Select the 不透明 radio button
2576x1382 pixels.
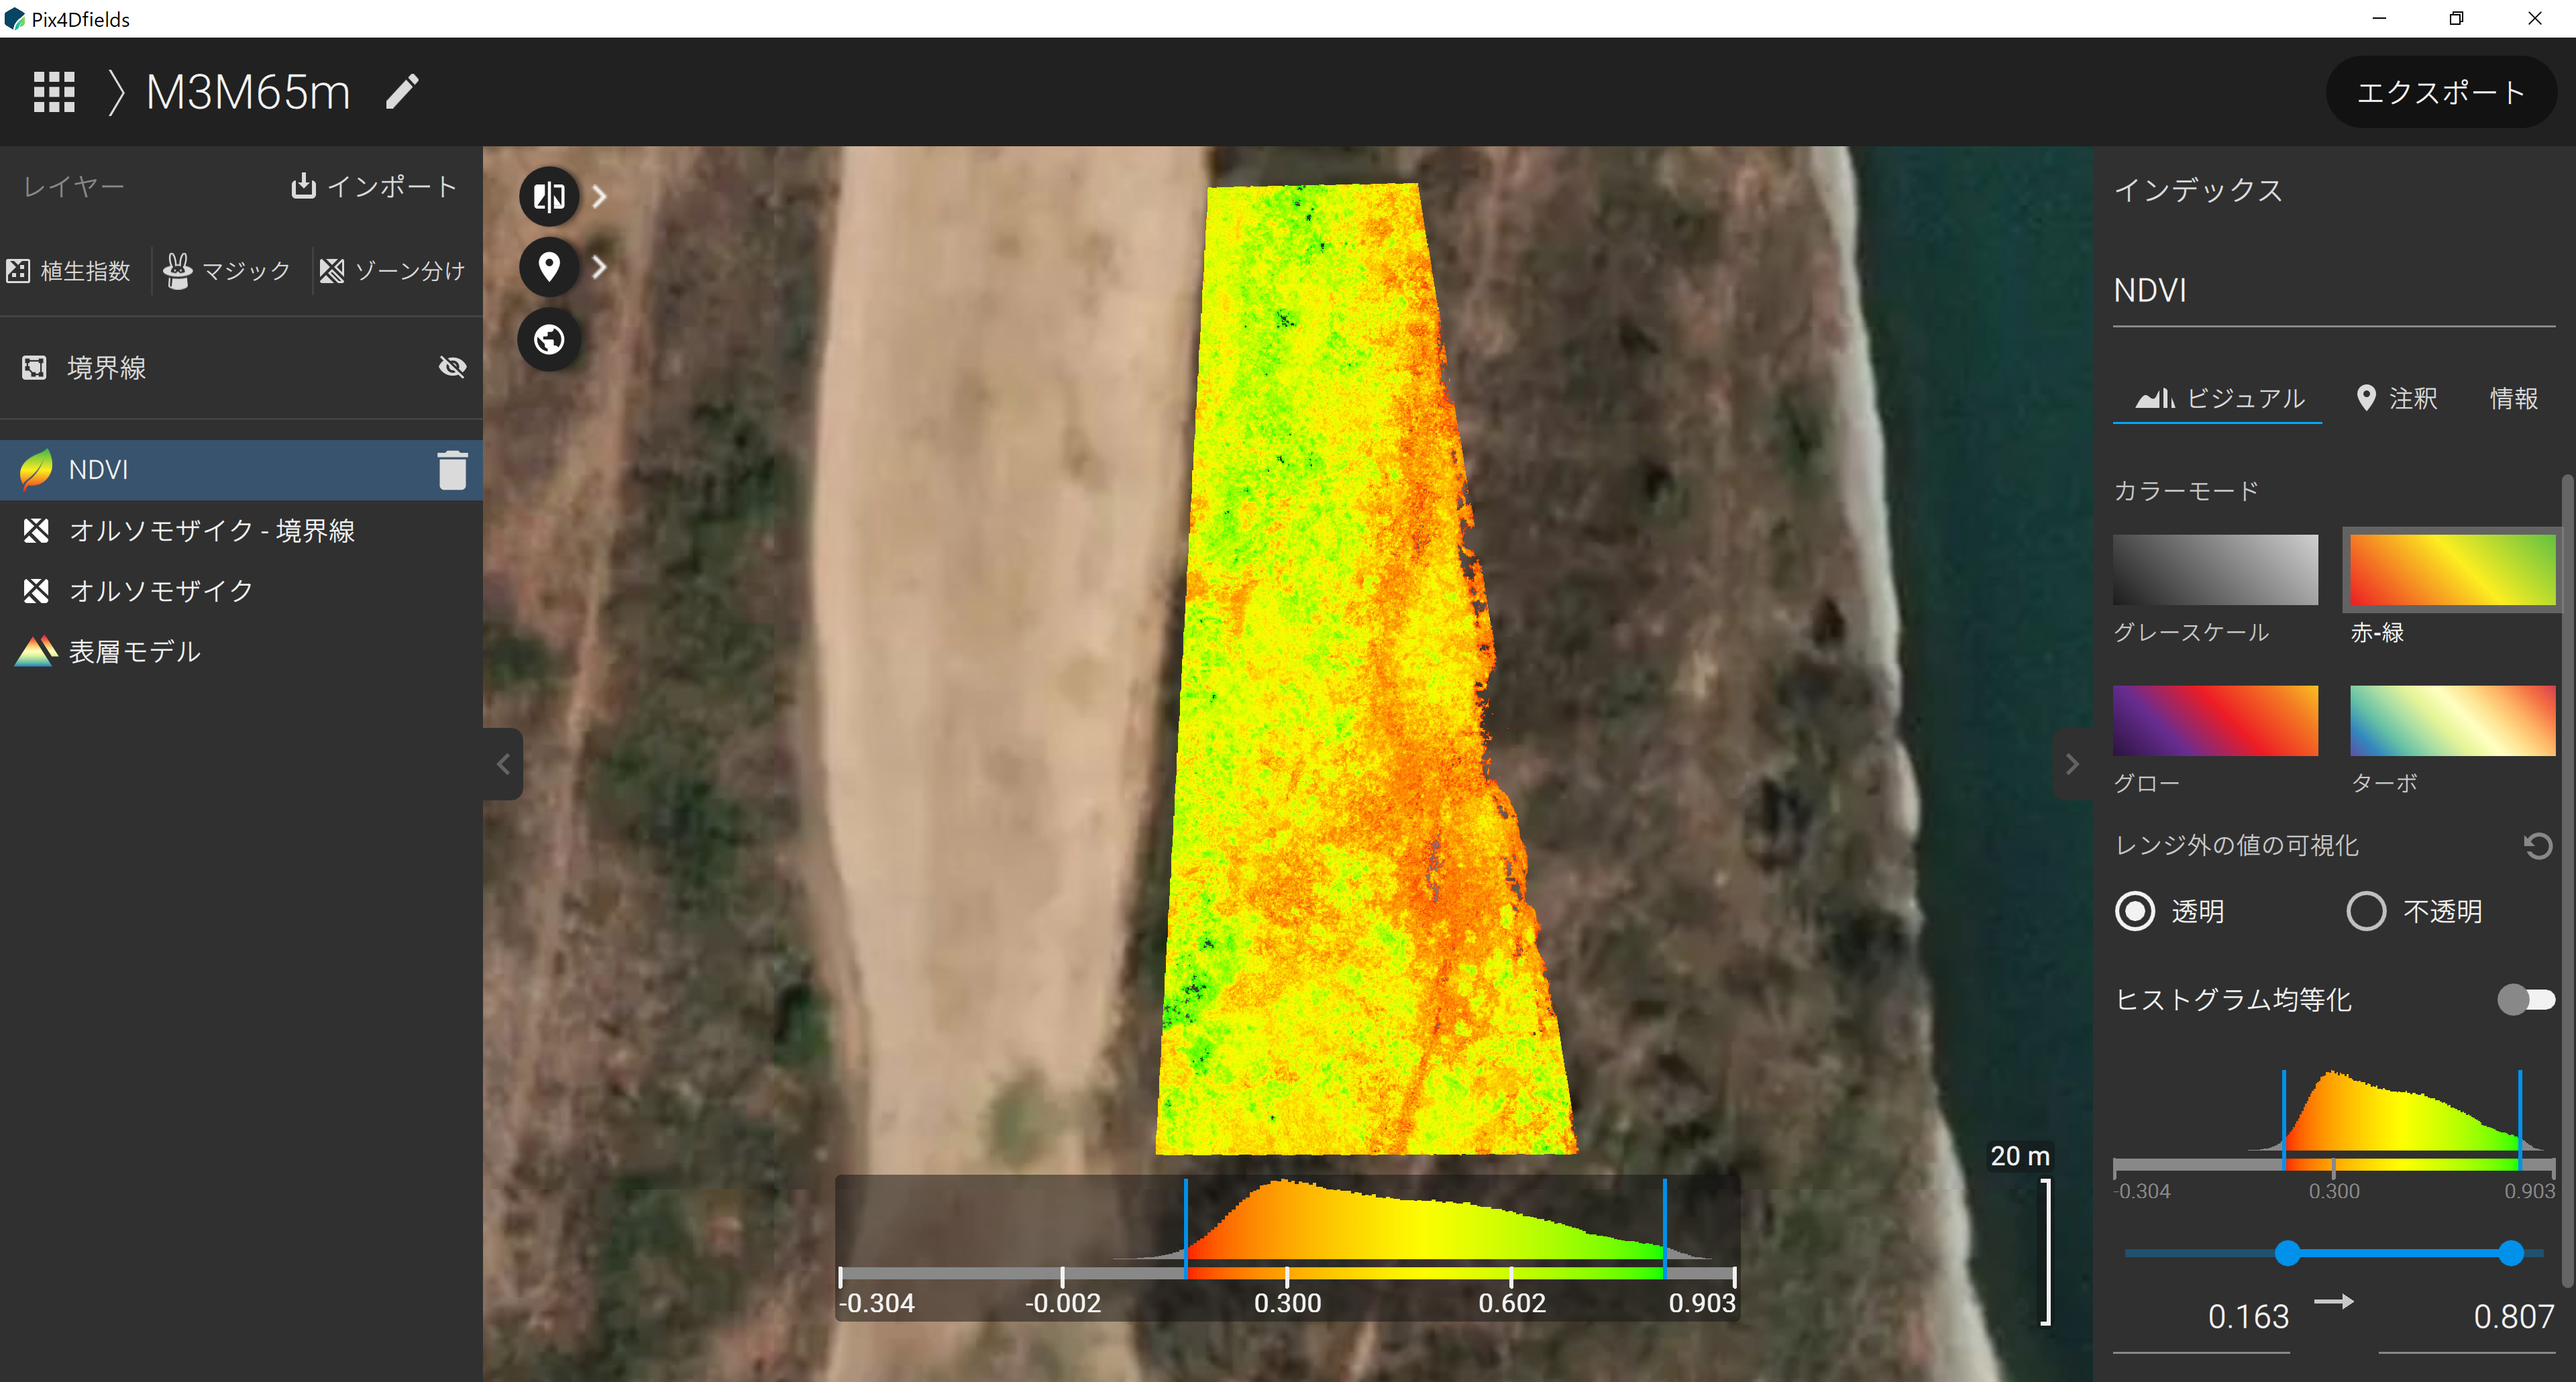click(2366, 911)
